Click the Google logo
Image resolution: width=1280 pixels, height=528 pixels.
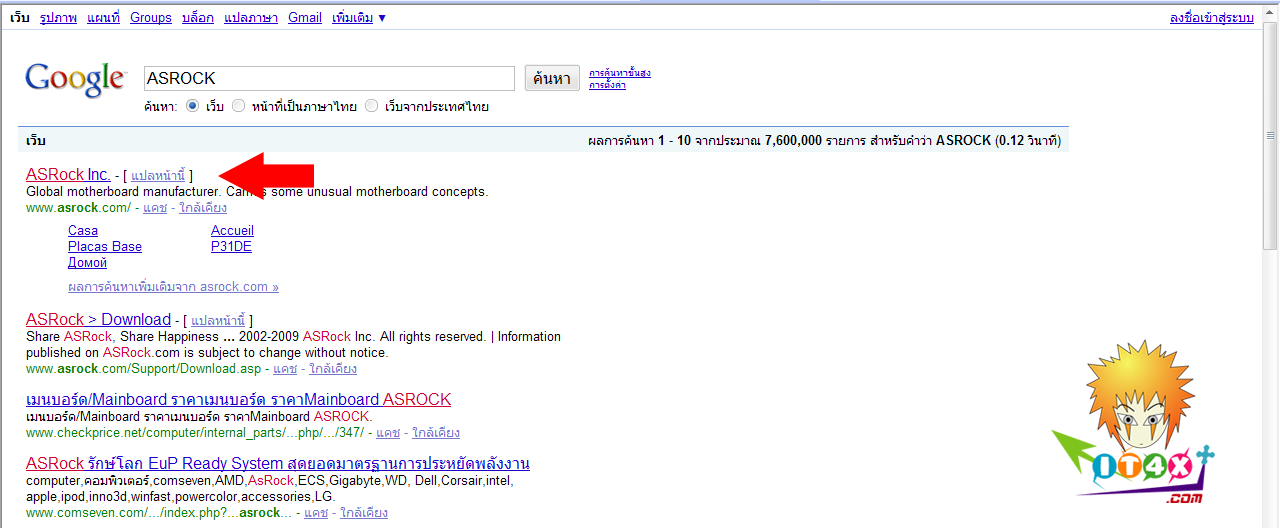(x=76, y=79)
